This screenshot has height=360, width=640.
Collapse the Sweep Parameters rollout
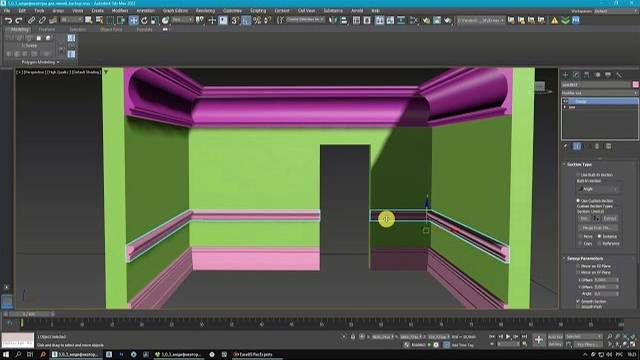(584, 258)
